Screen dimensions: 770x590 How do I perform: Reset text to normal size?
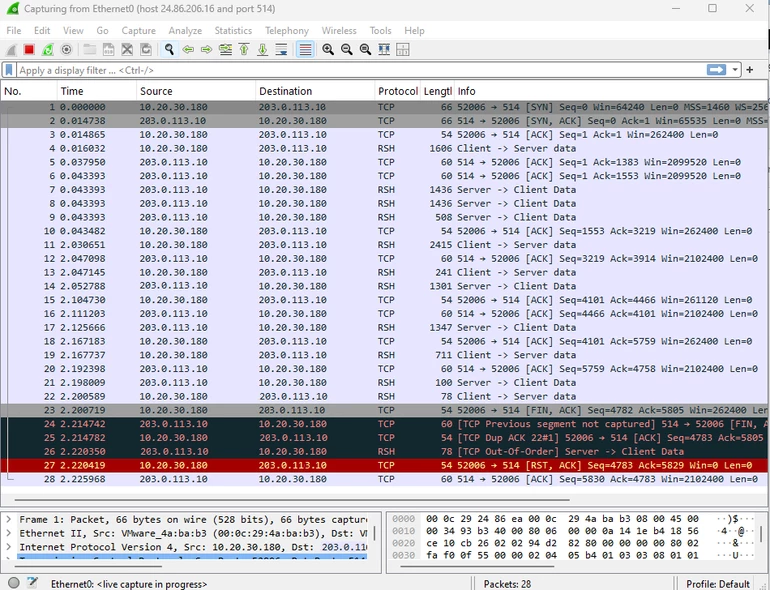click(x=365, y=50)
